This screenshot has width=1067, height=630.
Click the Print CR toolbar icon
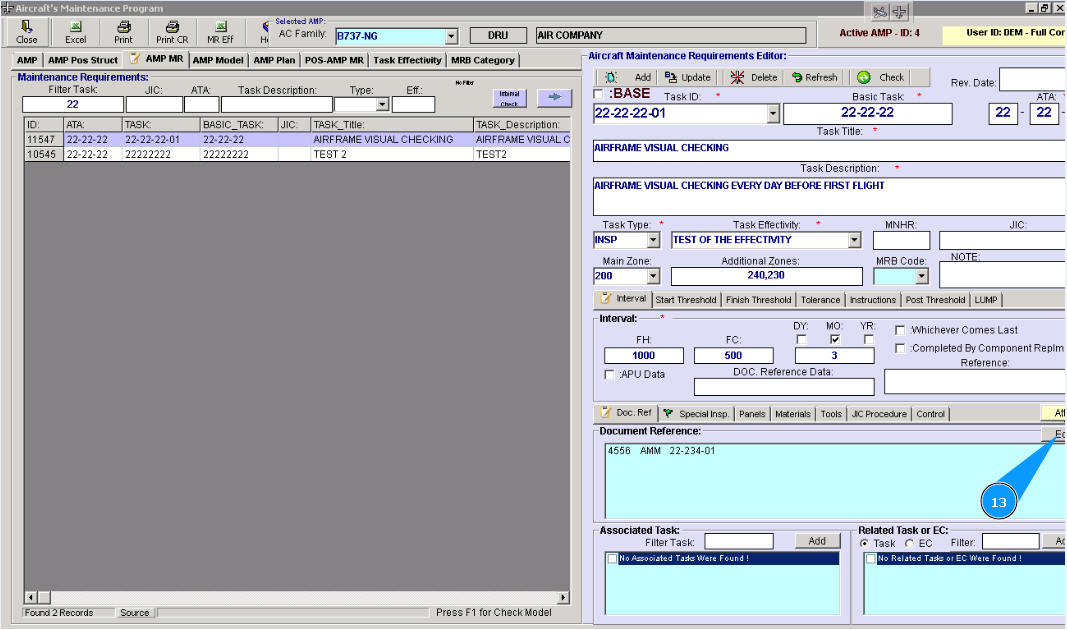pos(171,32)
